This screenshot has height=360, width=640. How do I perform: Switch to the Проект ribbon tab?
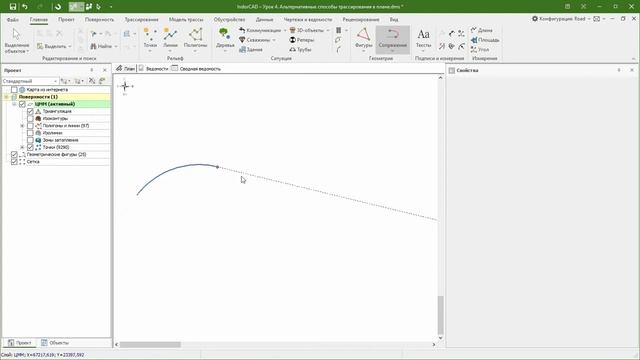pos(66,20)
